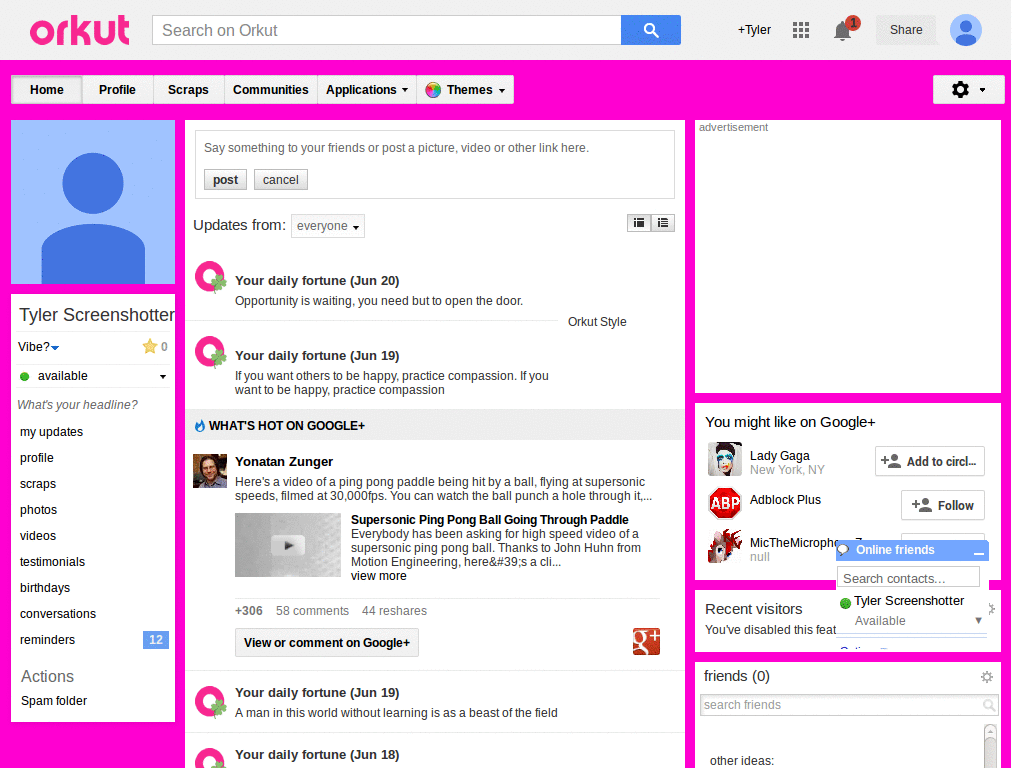Click the post button
The height and width of the screenshot is (768, 1024).
pos(225,180)
